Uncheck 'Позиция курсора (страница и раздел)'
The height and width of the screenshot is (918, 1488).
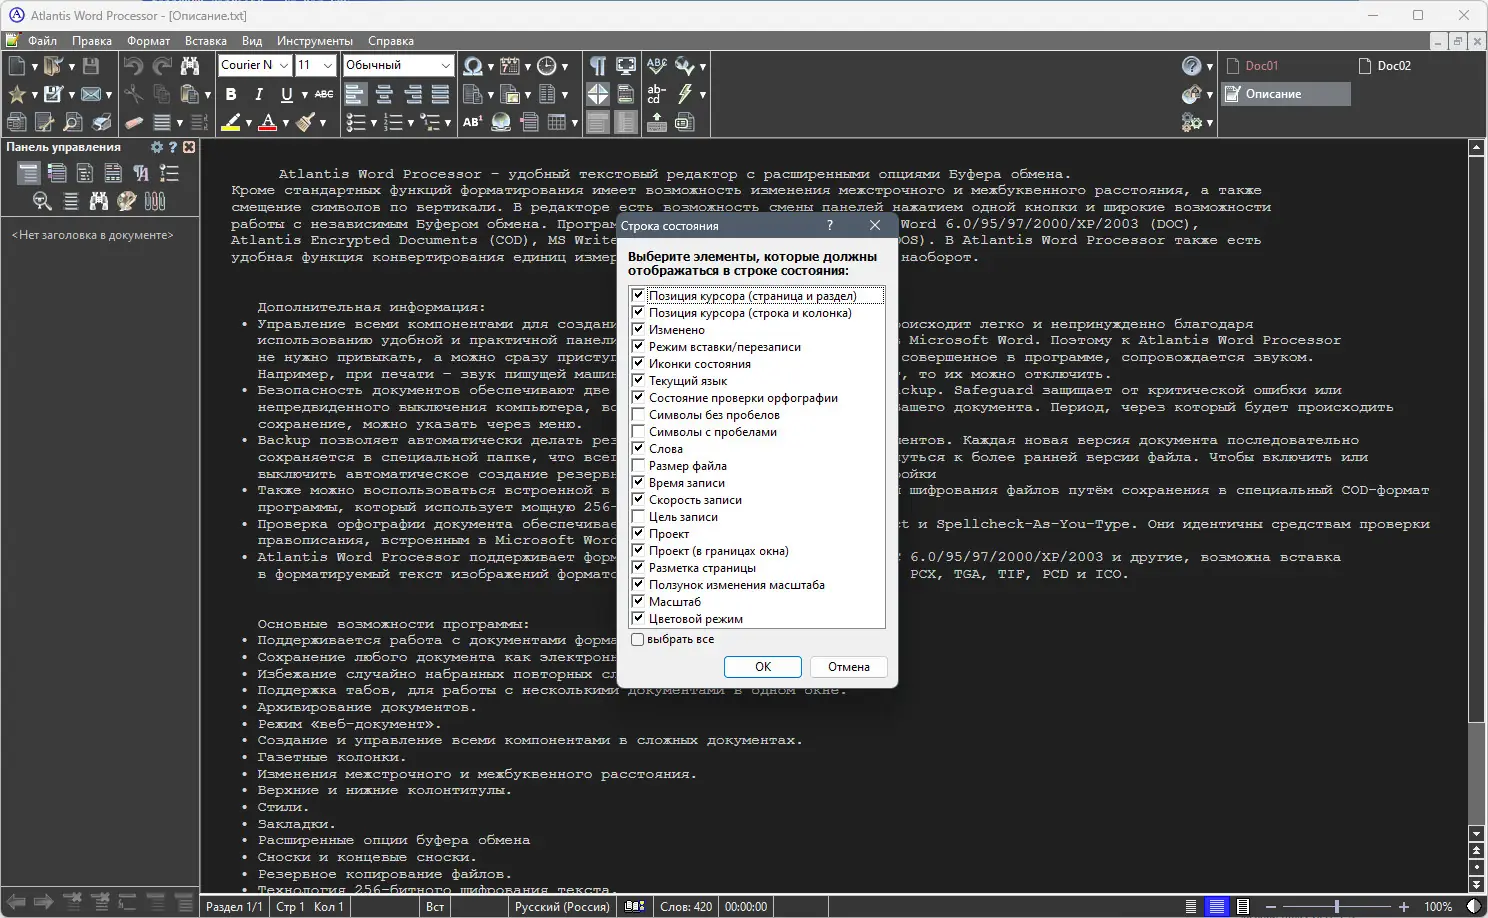coord(638,296)
